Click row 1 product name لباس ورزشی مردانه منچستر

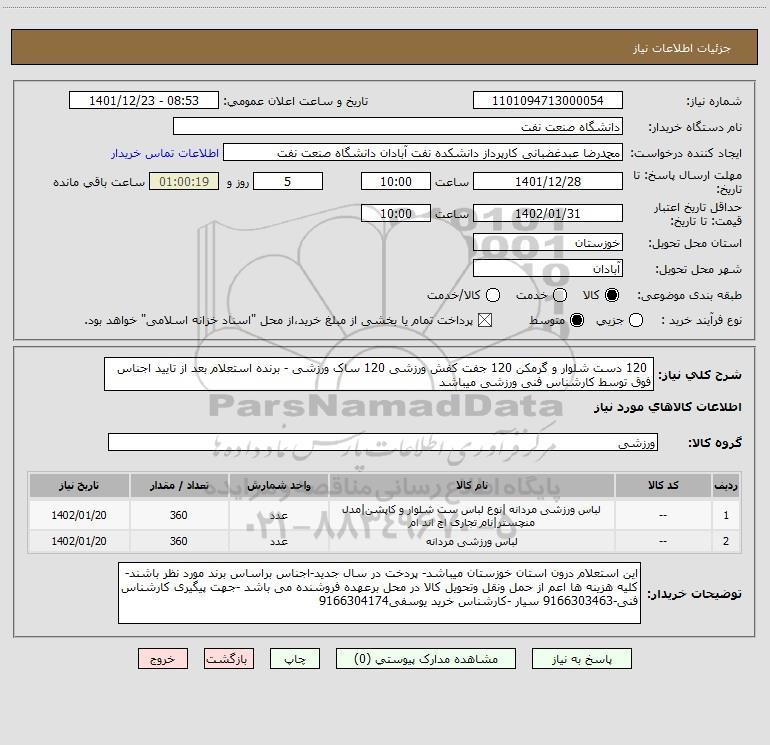(x=471, y=515)
